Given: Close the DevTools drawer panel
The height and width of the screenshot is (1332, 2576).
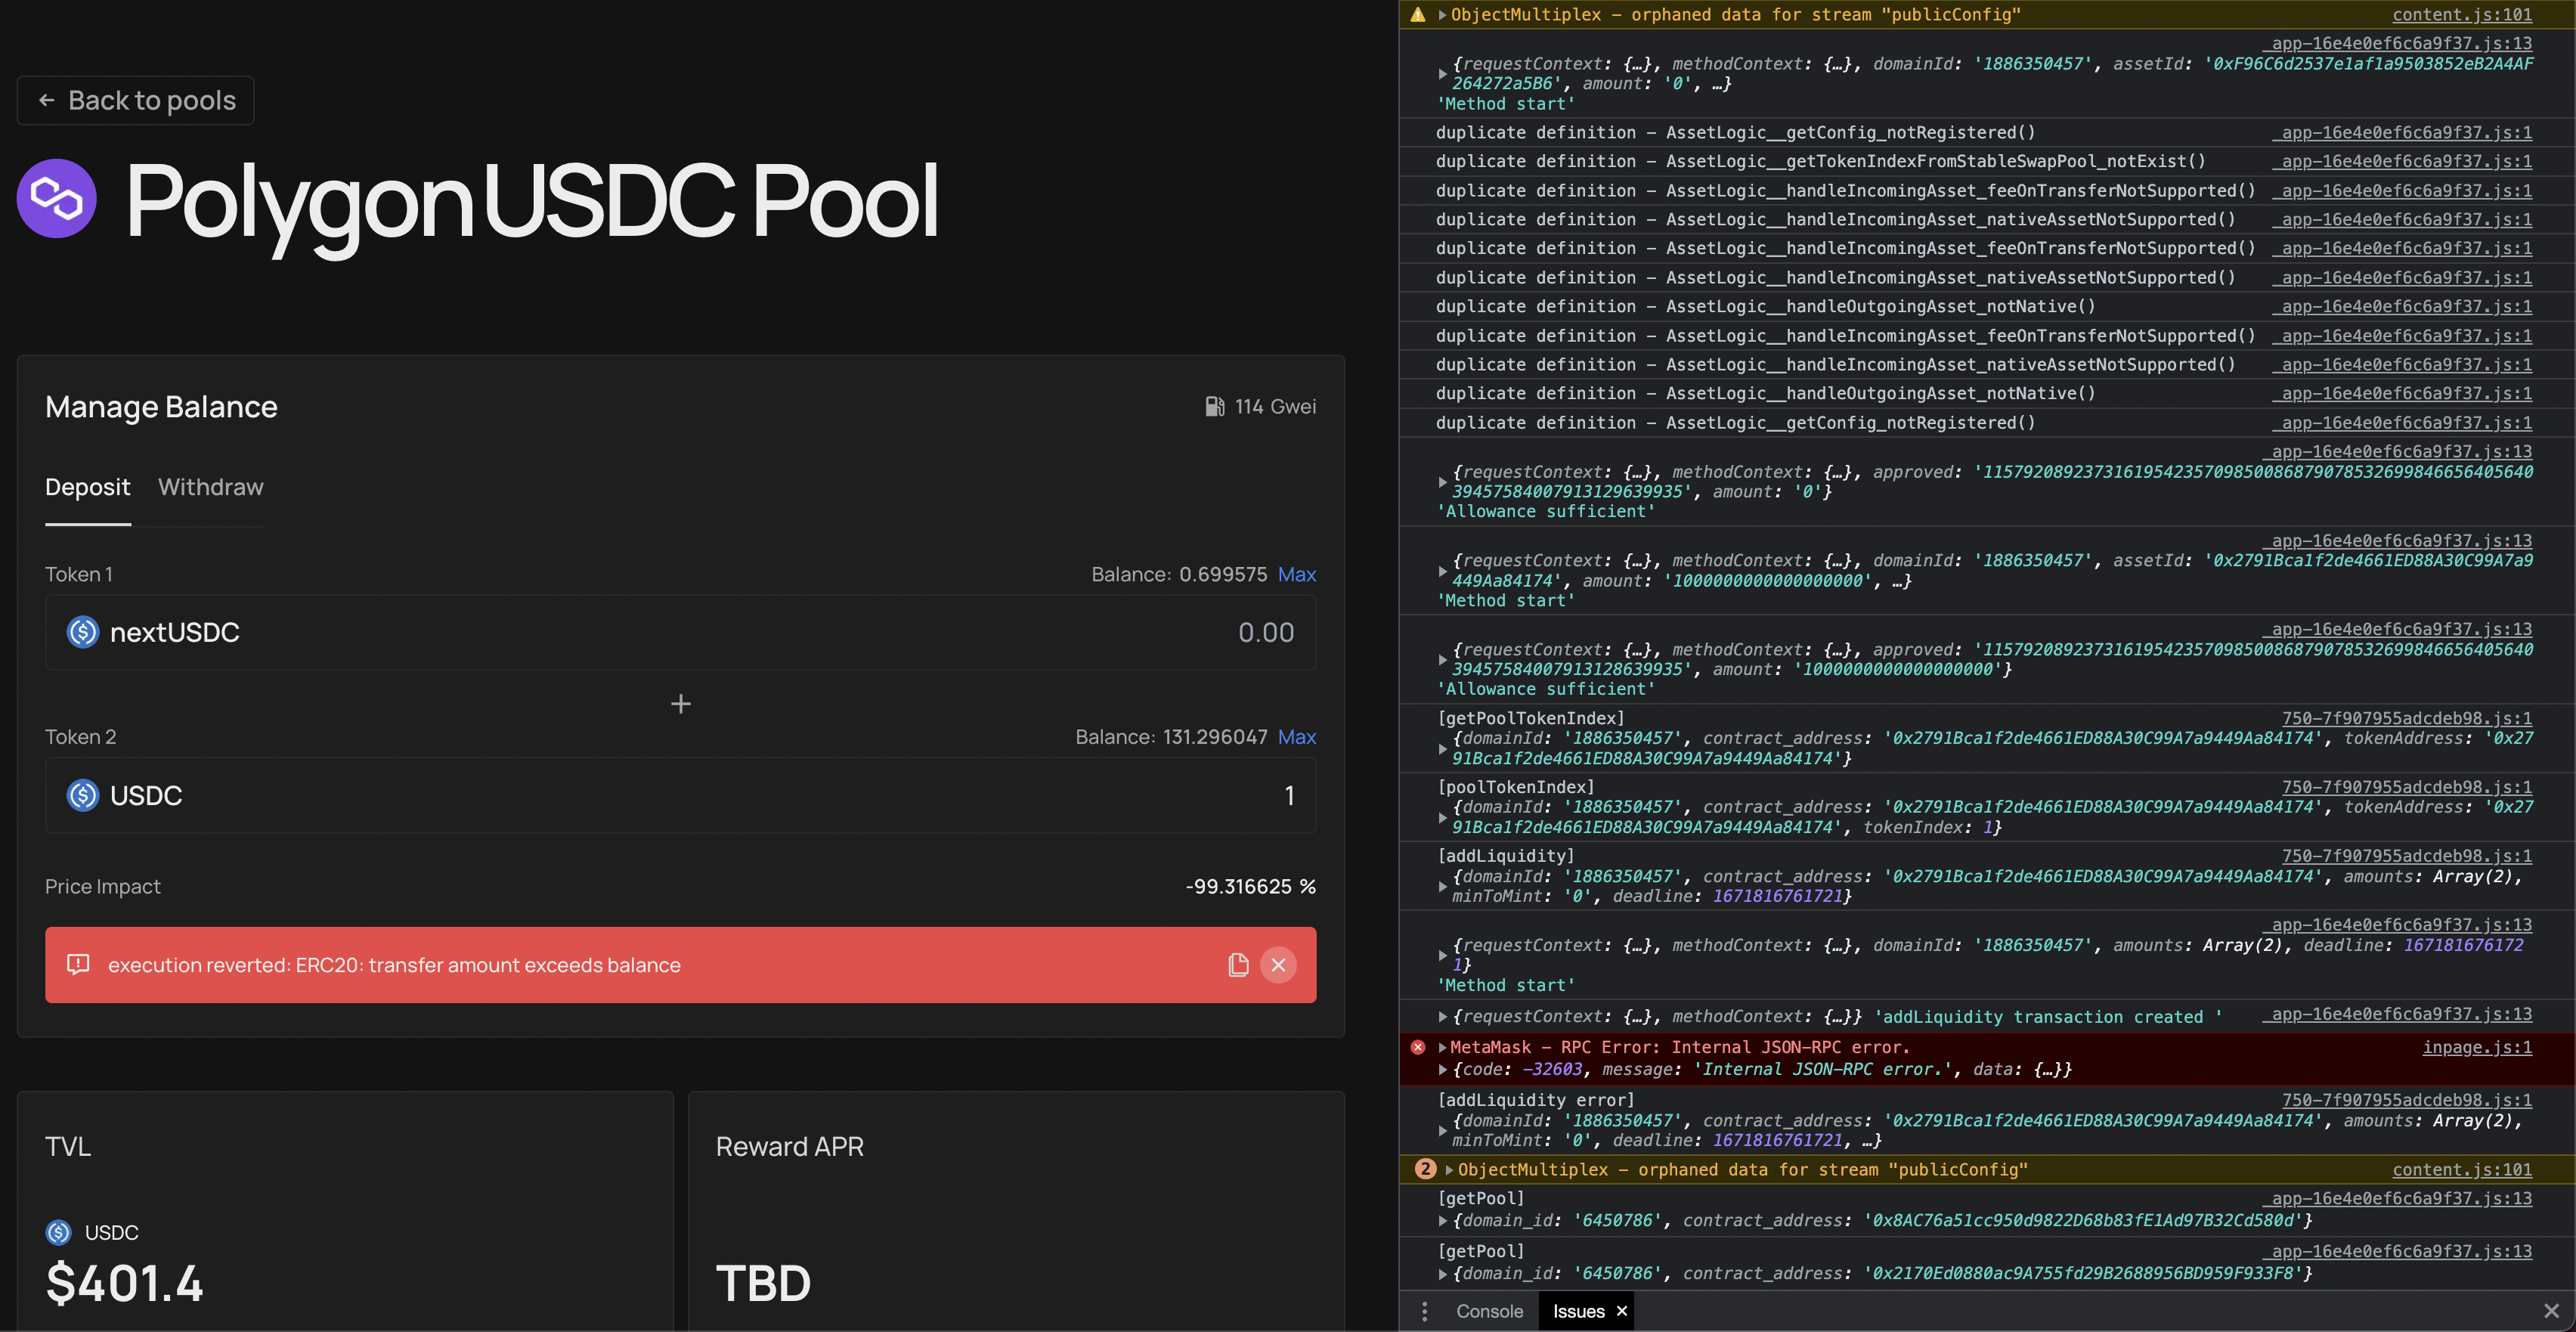Looking at the screenshot, I should 2551,1311.
